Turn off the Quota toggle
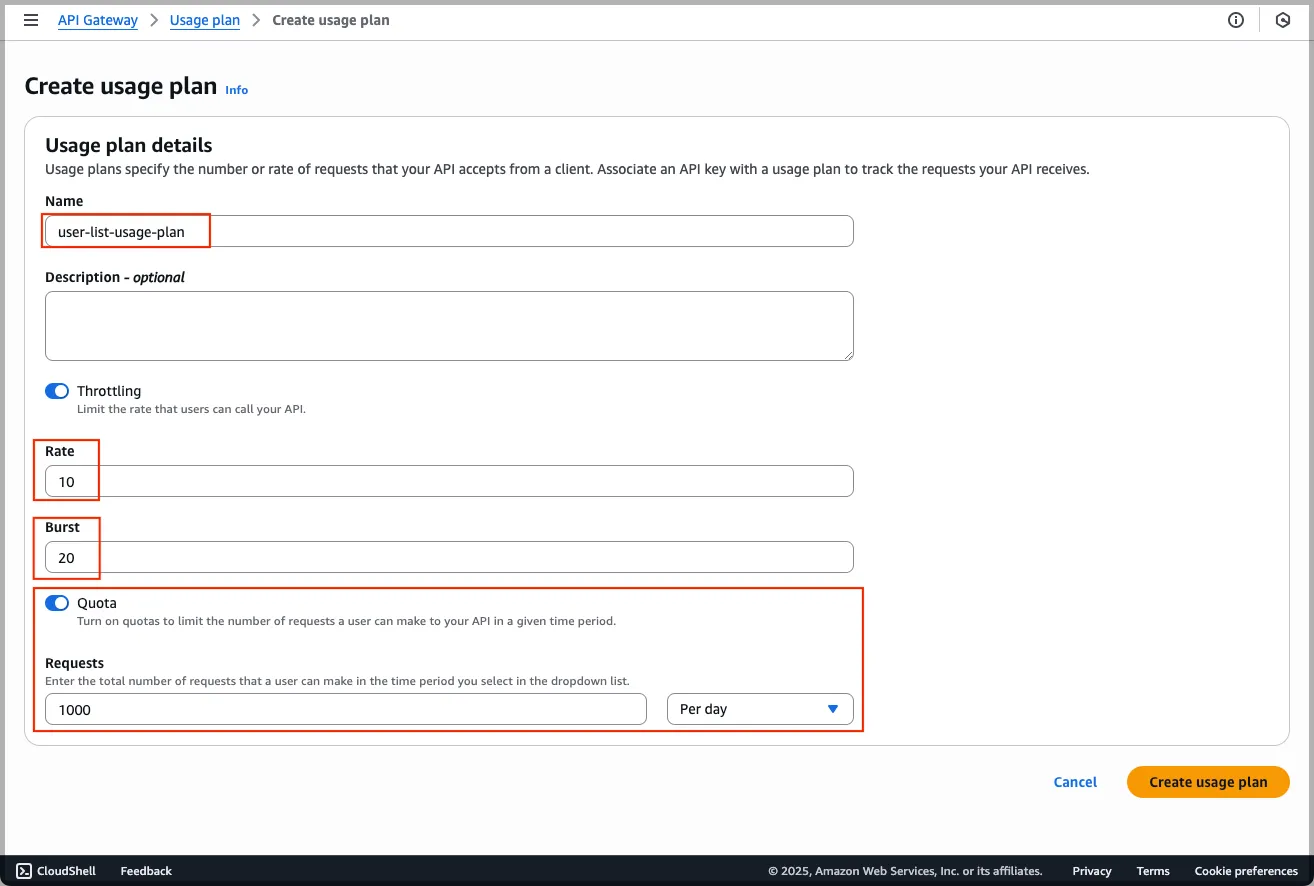 point(57,603)
